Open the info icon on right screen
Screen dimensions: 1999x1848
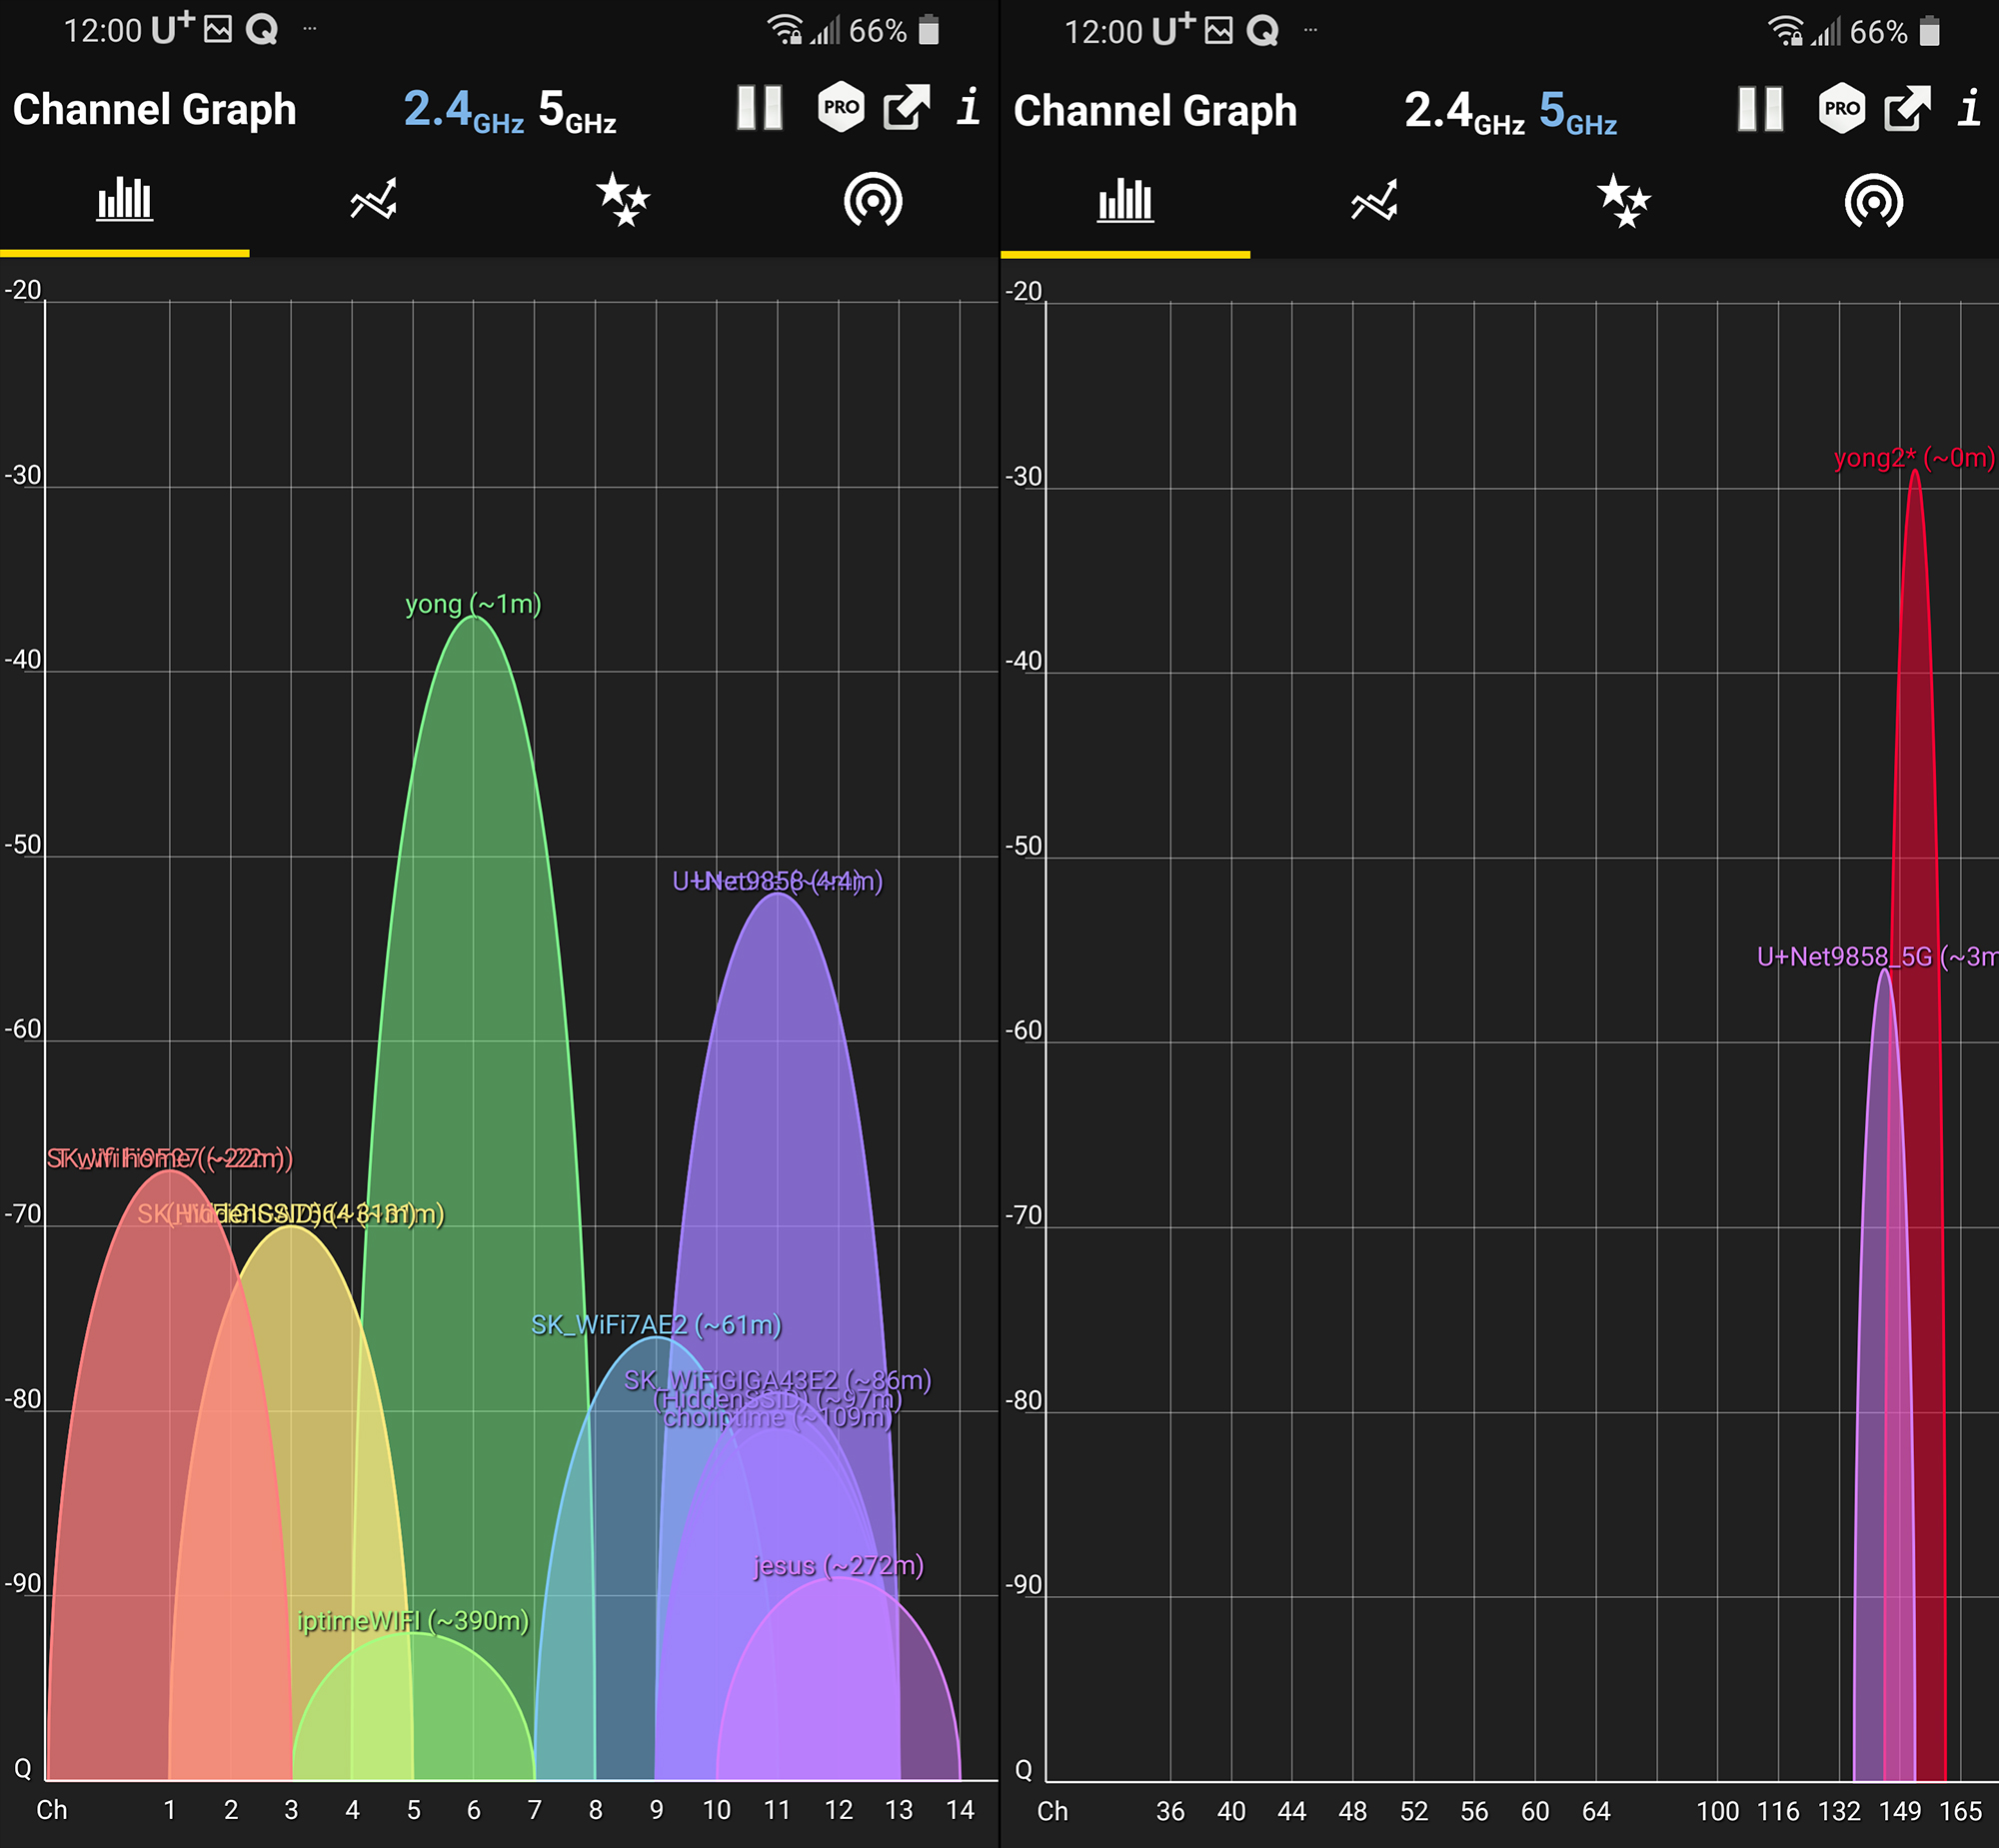tap(1969, 108)
